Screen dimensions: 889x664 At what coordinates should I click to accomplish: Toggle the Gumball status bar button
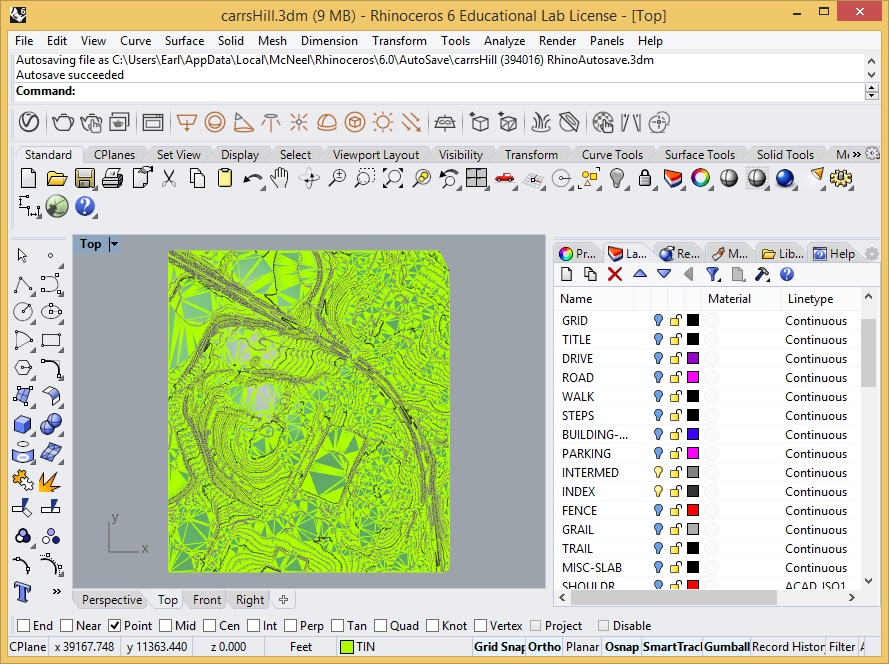[726, 647]
